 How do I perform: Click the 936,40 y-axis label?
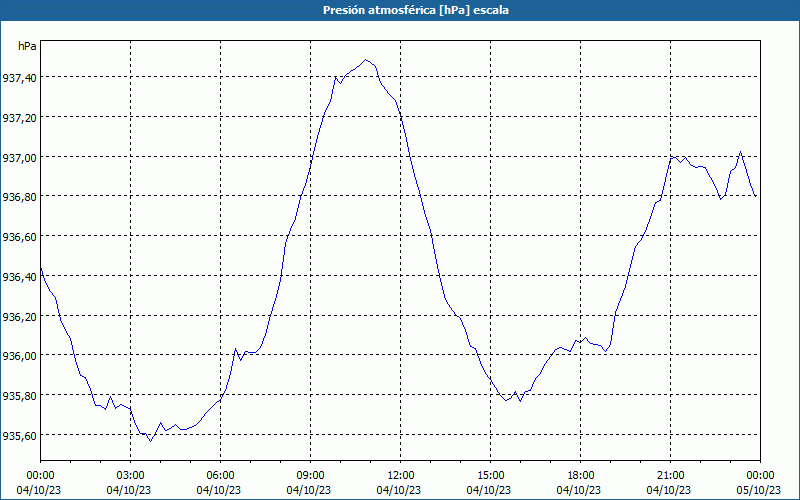(x=19, y=277)
